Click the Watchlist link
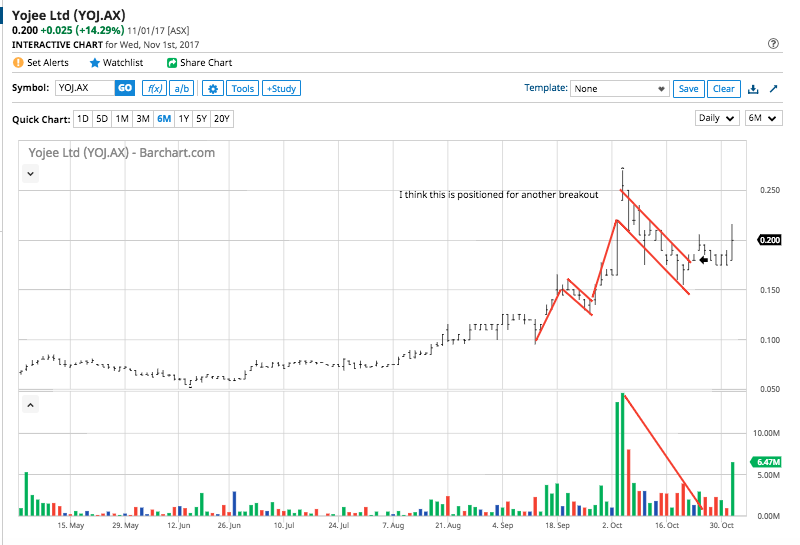This screenshot has width=800, height=545. pyautogui.click(x=123, y=63)
